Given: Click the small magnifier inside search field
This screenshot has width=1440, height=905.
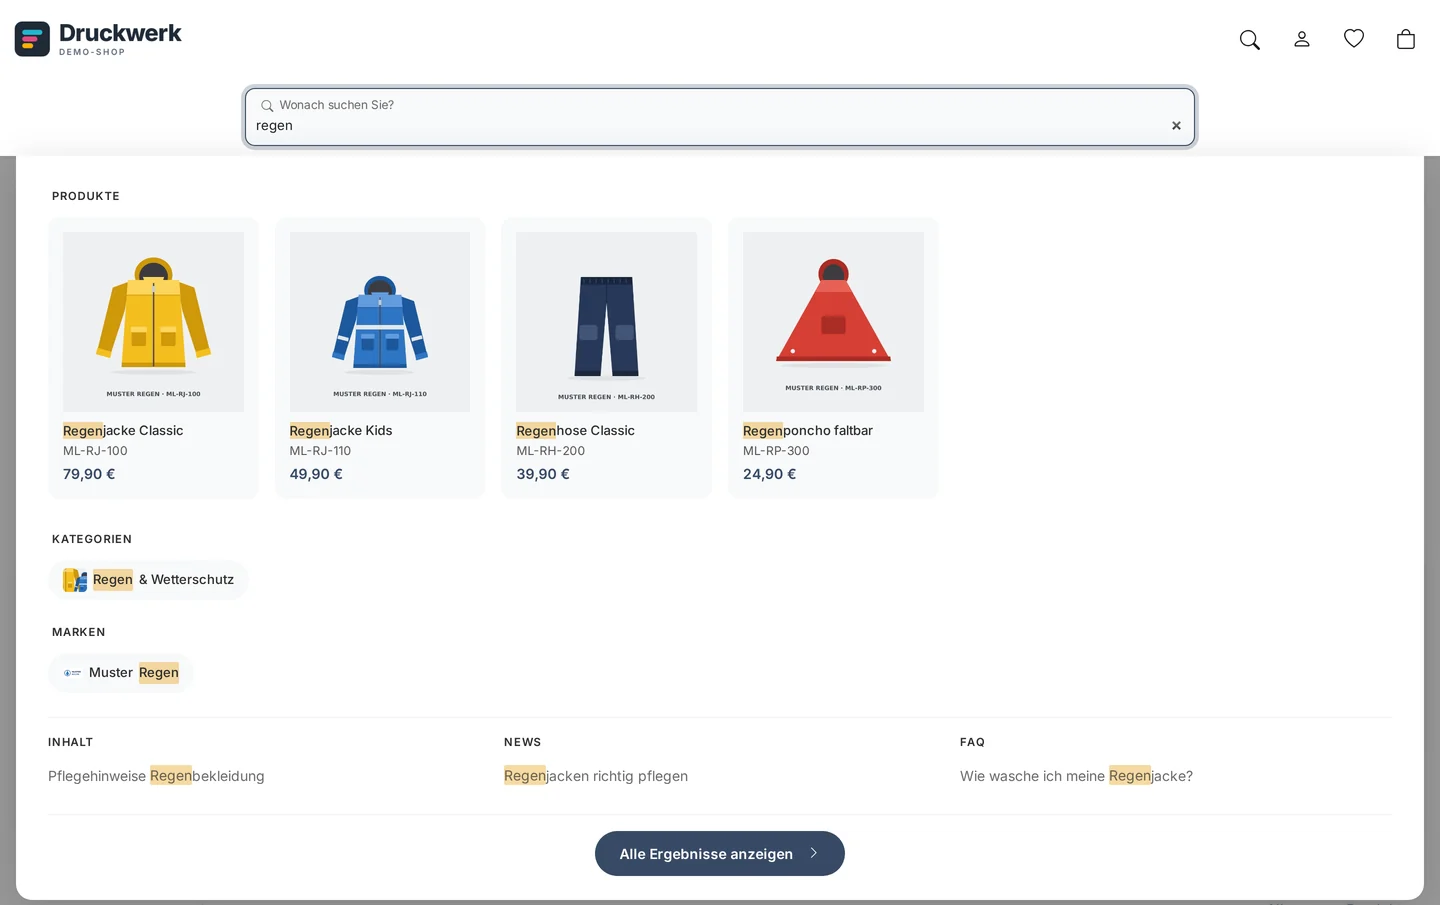Looking at the screenshot, I should click(x=267, y=105).
